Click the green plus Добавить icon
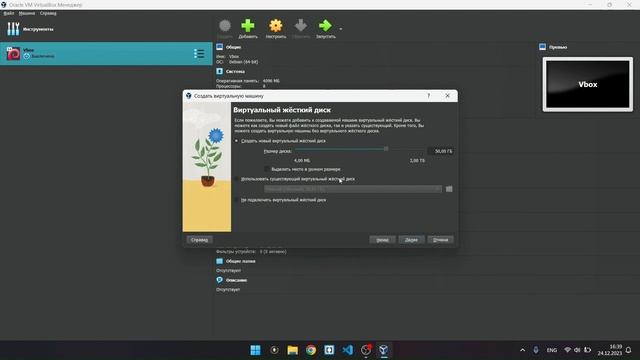The width and height of the screenshot is (640, 360). (x=248, y=26)
